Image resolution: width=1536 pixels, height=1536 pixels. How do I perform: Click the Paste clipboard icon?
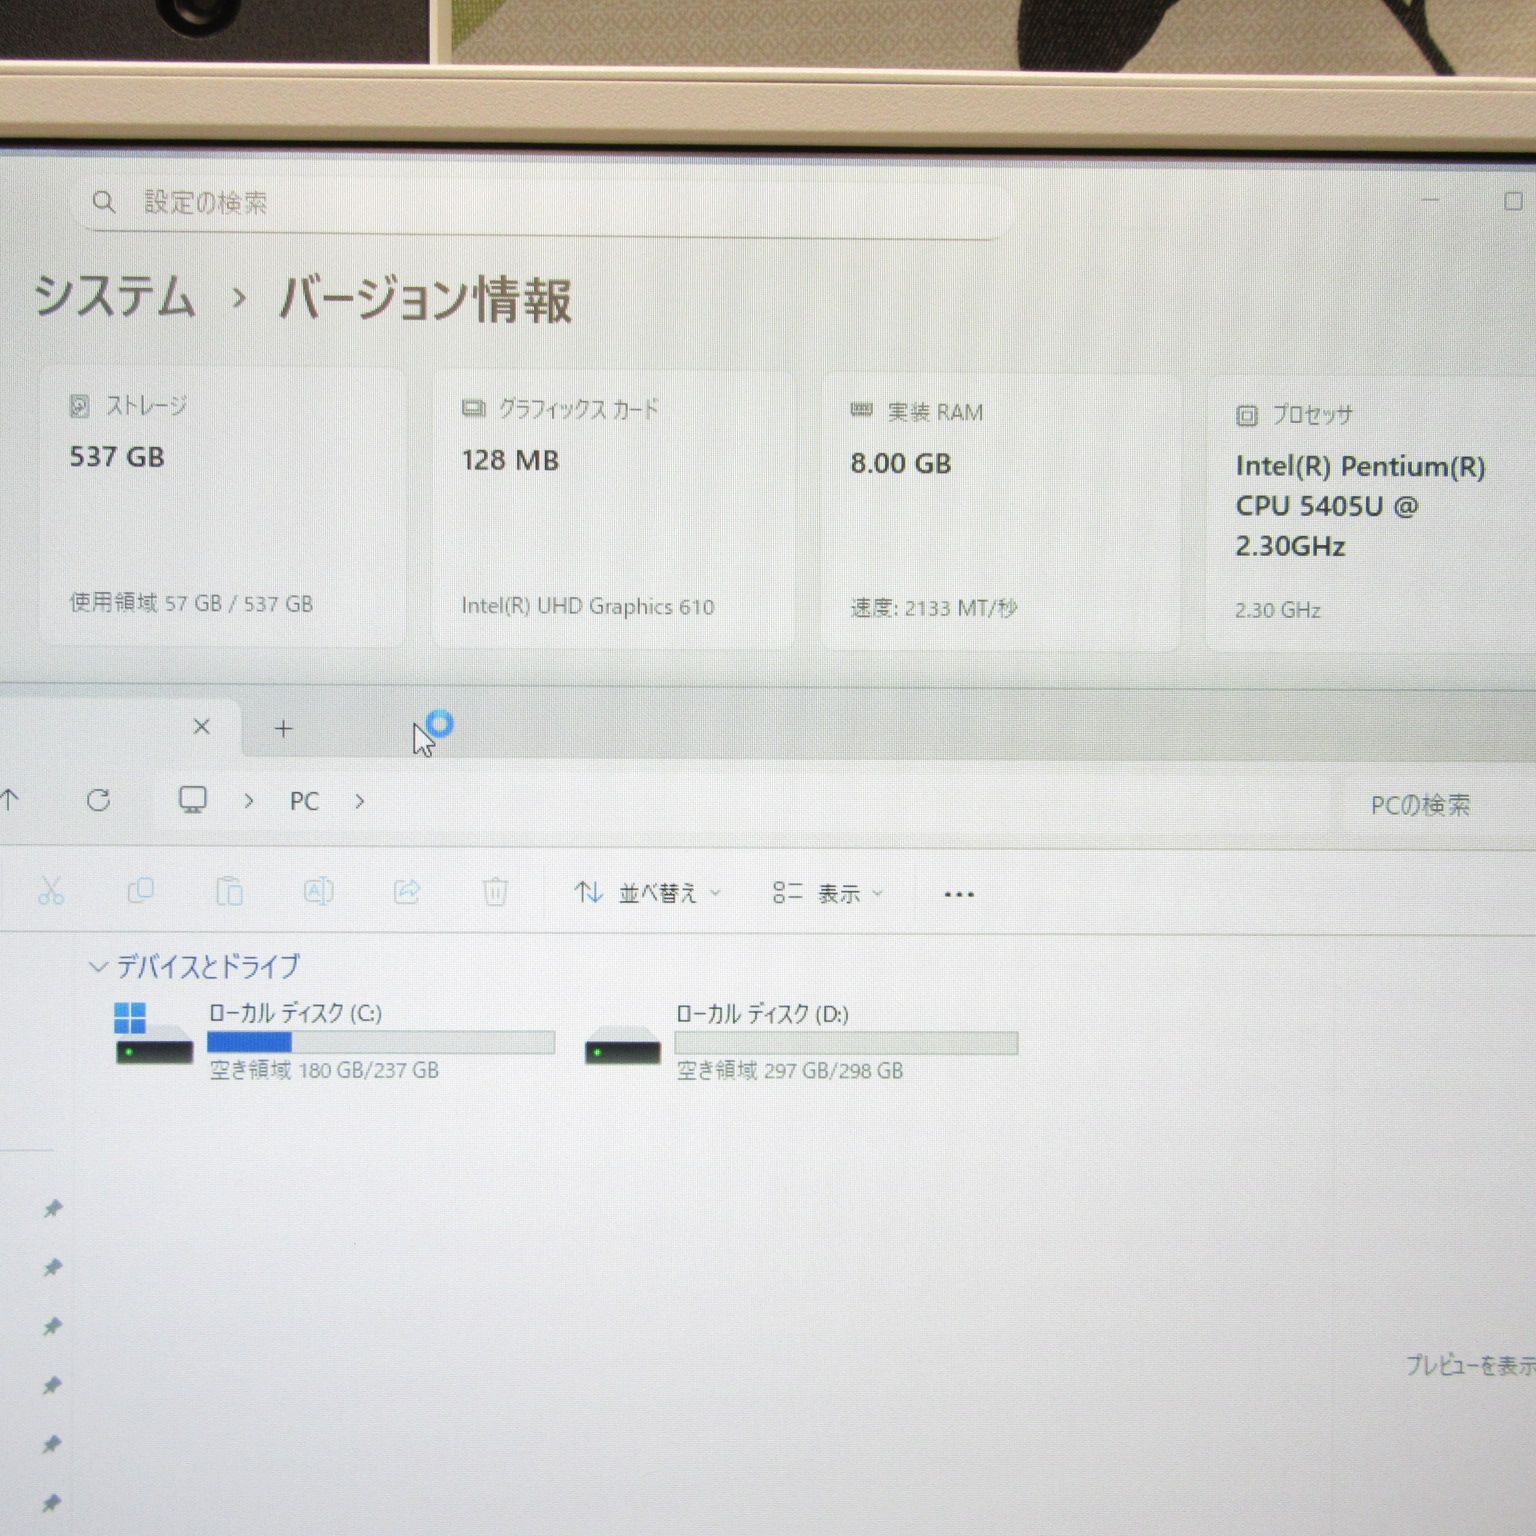[x=229, y=891]
